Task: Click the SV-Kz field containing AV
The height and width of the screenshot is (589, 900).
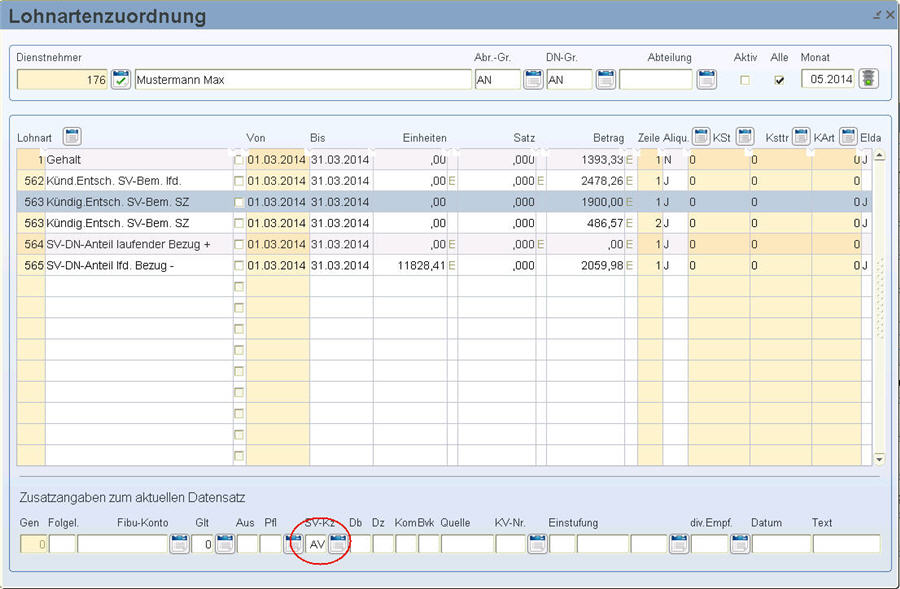Action: point(317,544)
